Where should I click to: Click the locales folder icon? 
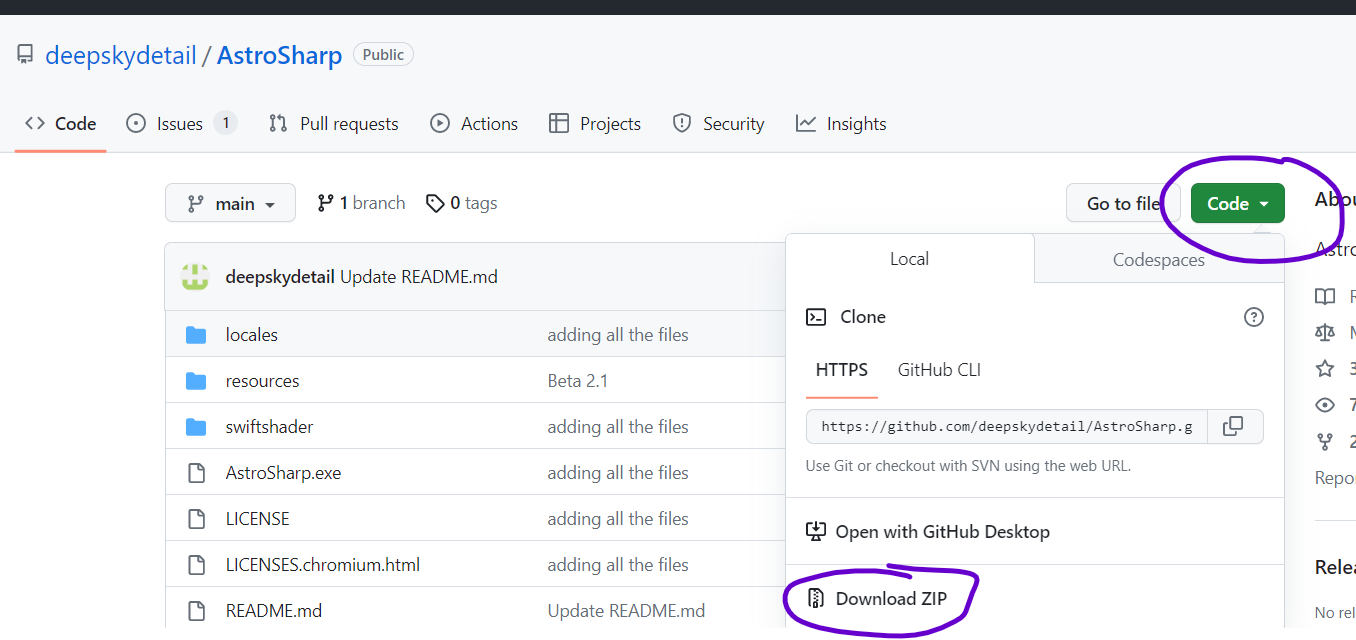tap(196, 335)
